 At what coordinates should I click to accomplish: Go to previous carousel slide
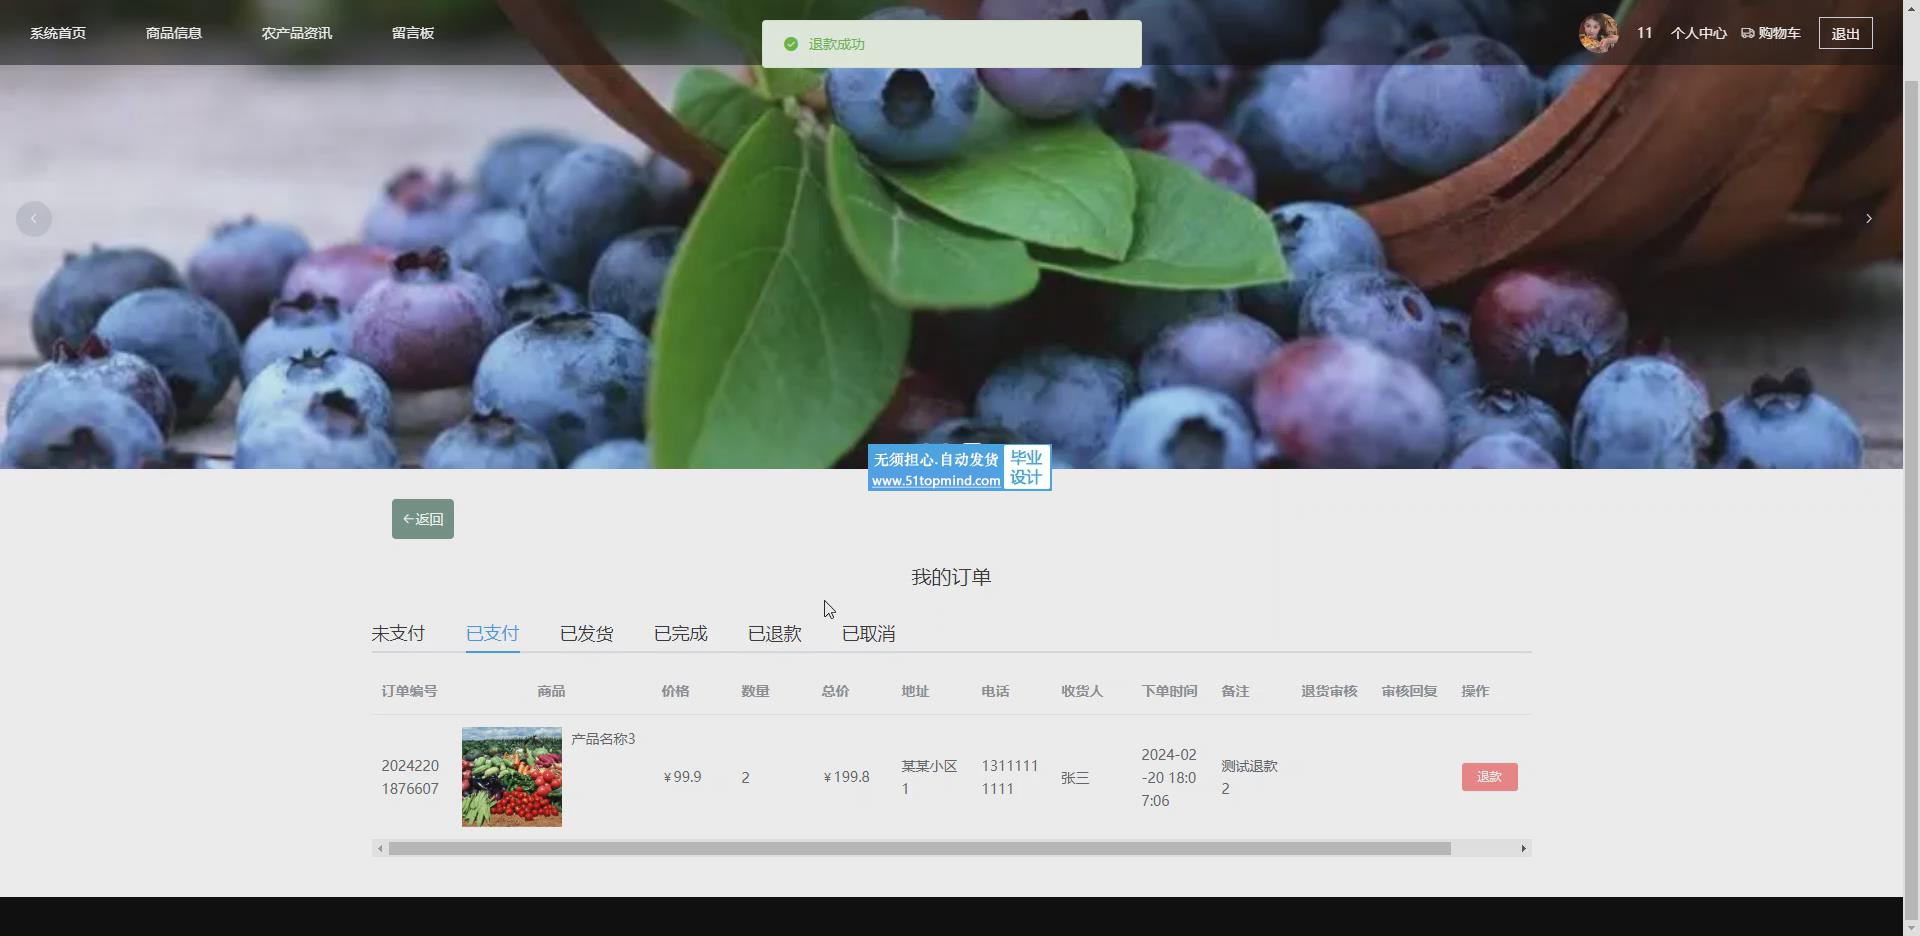(x=34, y=219)
